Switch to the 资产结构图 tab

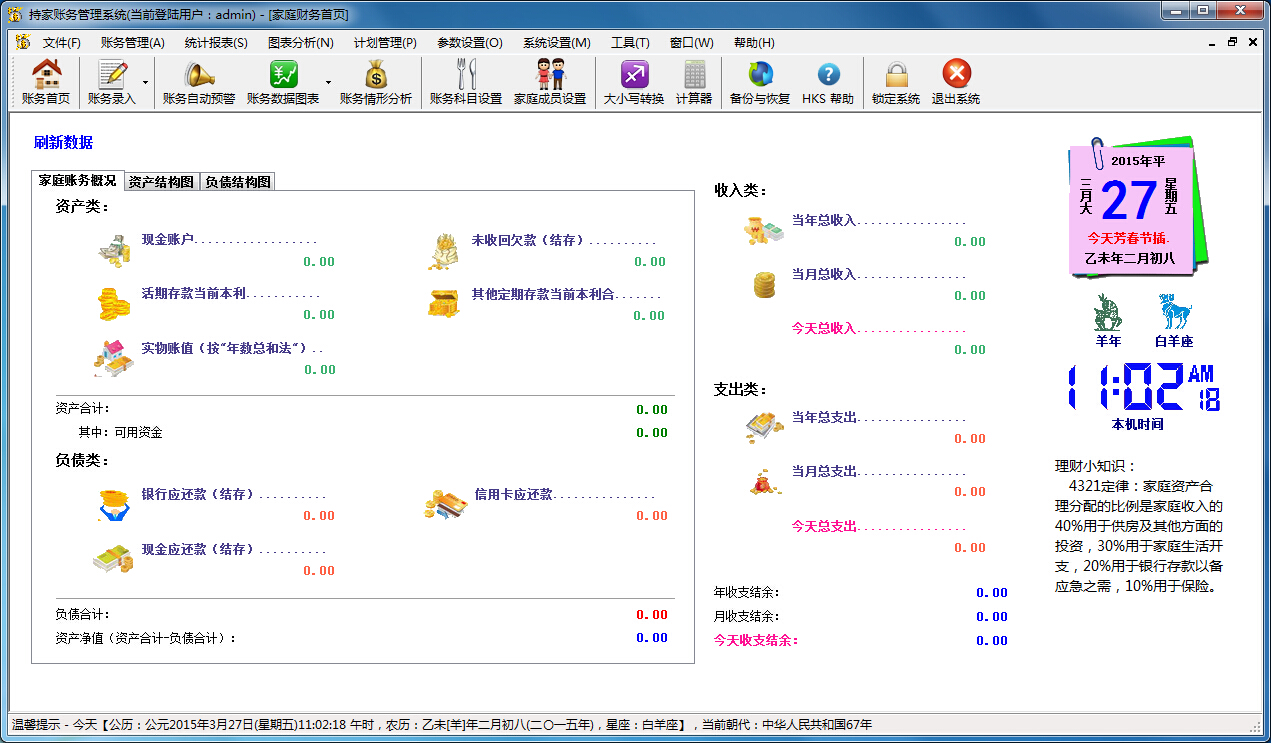160,182
